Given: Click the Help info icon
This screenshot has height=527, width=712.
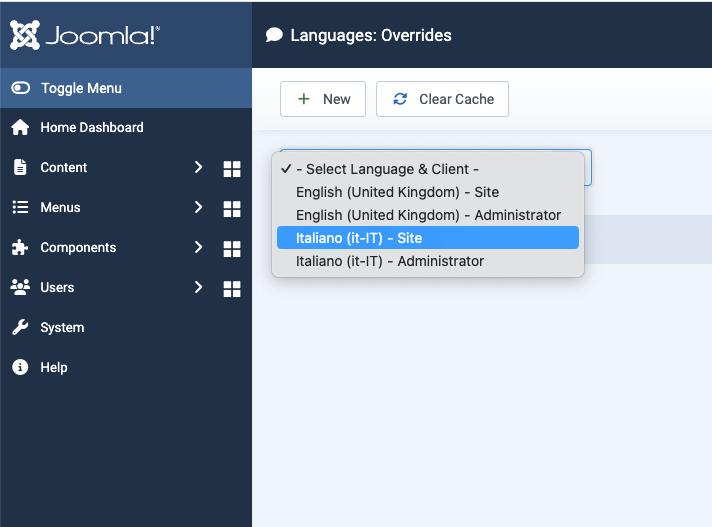Looking at the screenshot, I should tap(20, 368).
